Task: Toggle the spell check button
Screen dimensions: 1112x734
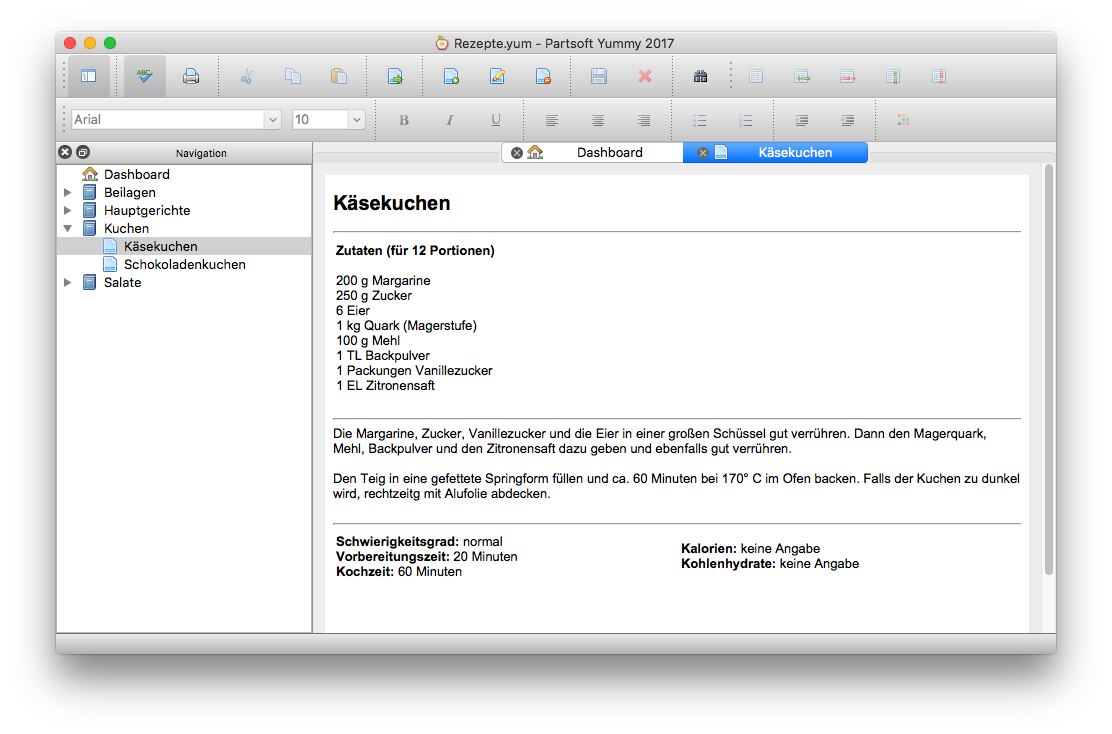Action: click(145, 76)
